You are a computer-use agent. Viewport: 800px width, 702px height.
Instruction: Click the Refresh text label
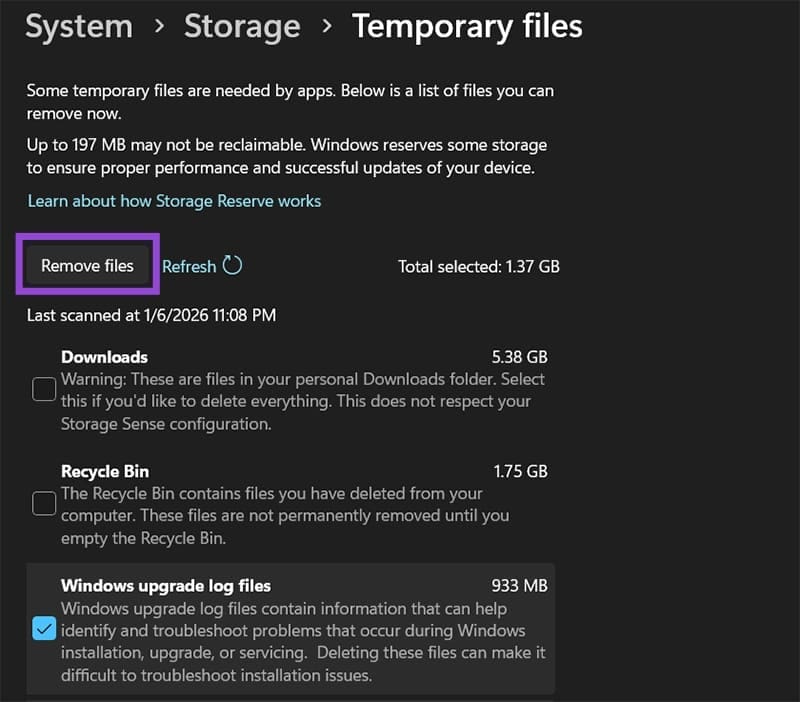click(192, 266)
